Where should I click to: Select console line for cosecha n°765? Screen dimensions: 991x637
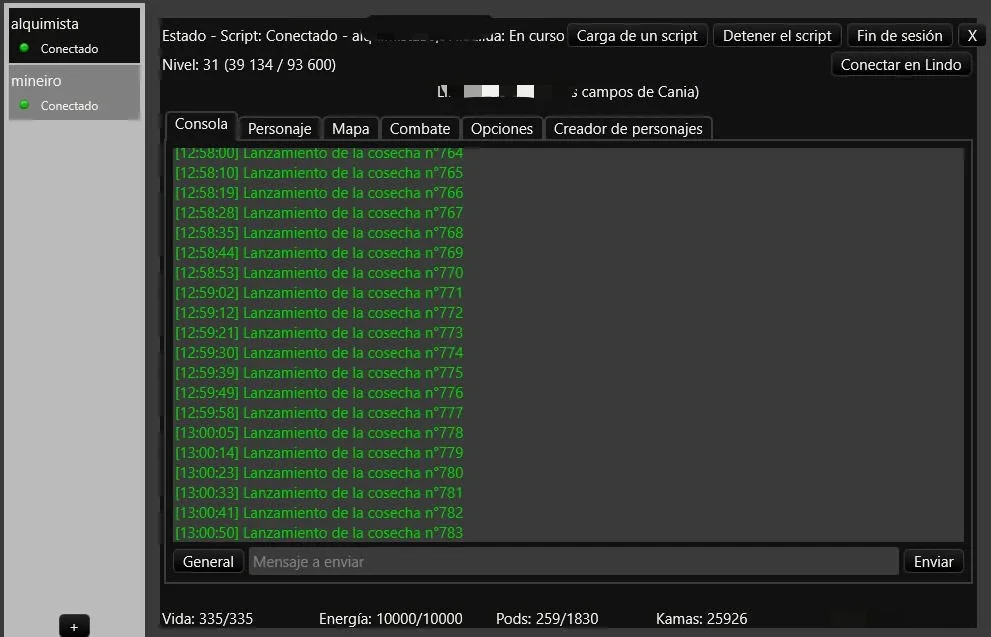(x=319, y=173)
